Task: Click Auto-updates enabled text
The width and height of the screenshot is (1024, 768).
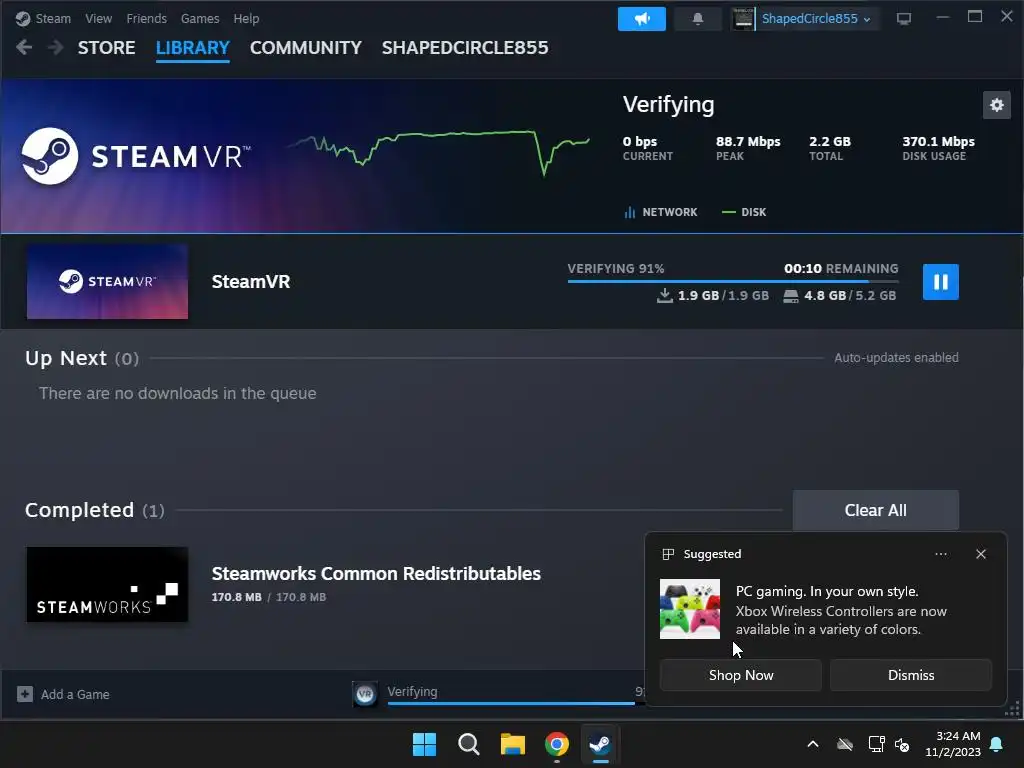Action: [x=896, y=357]
